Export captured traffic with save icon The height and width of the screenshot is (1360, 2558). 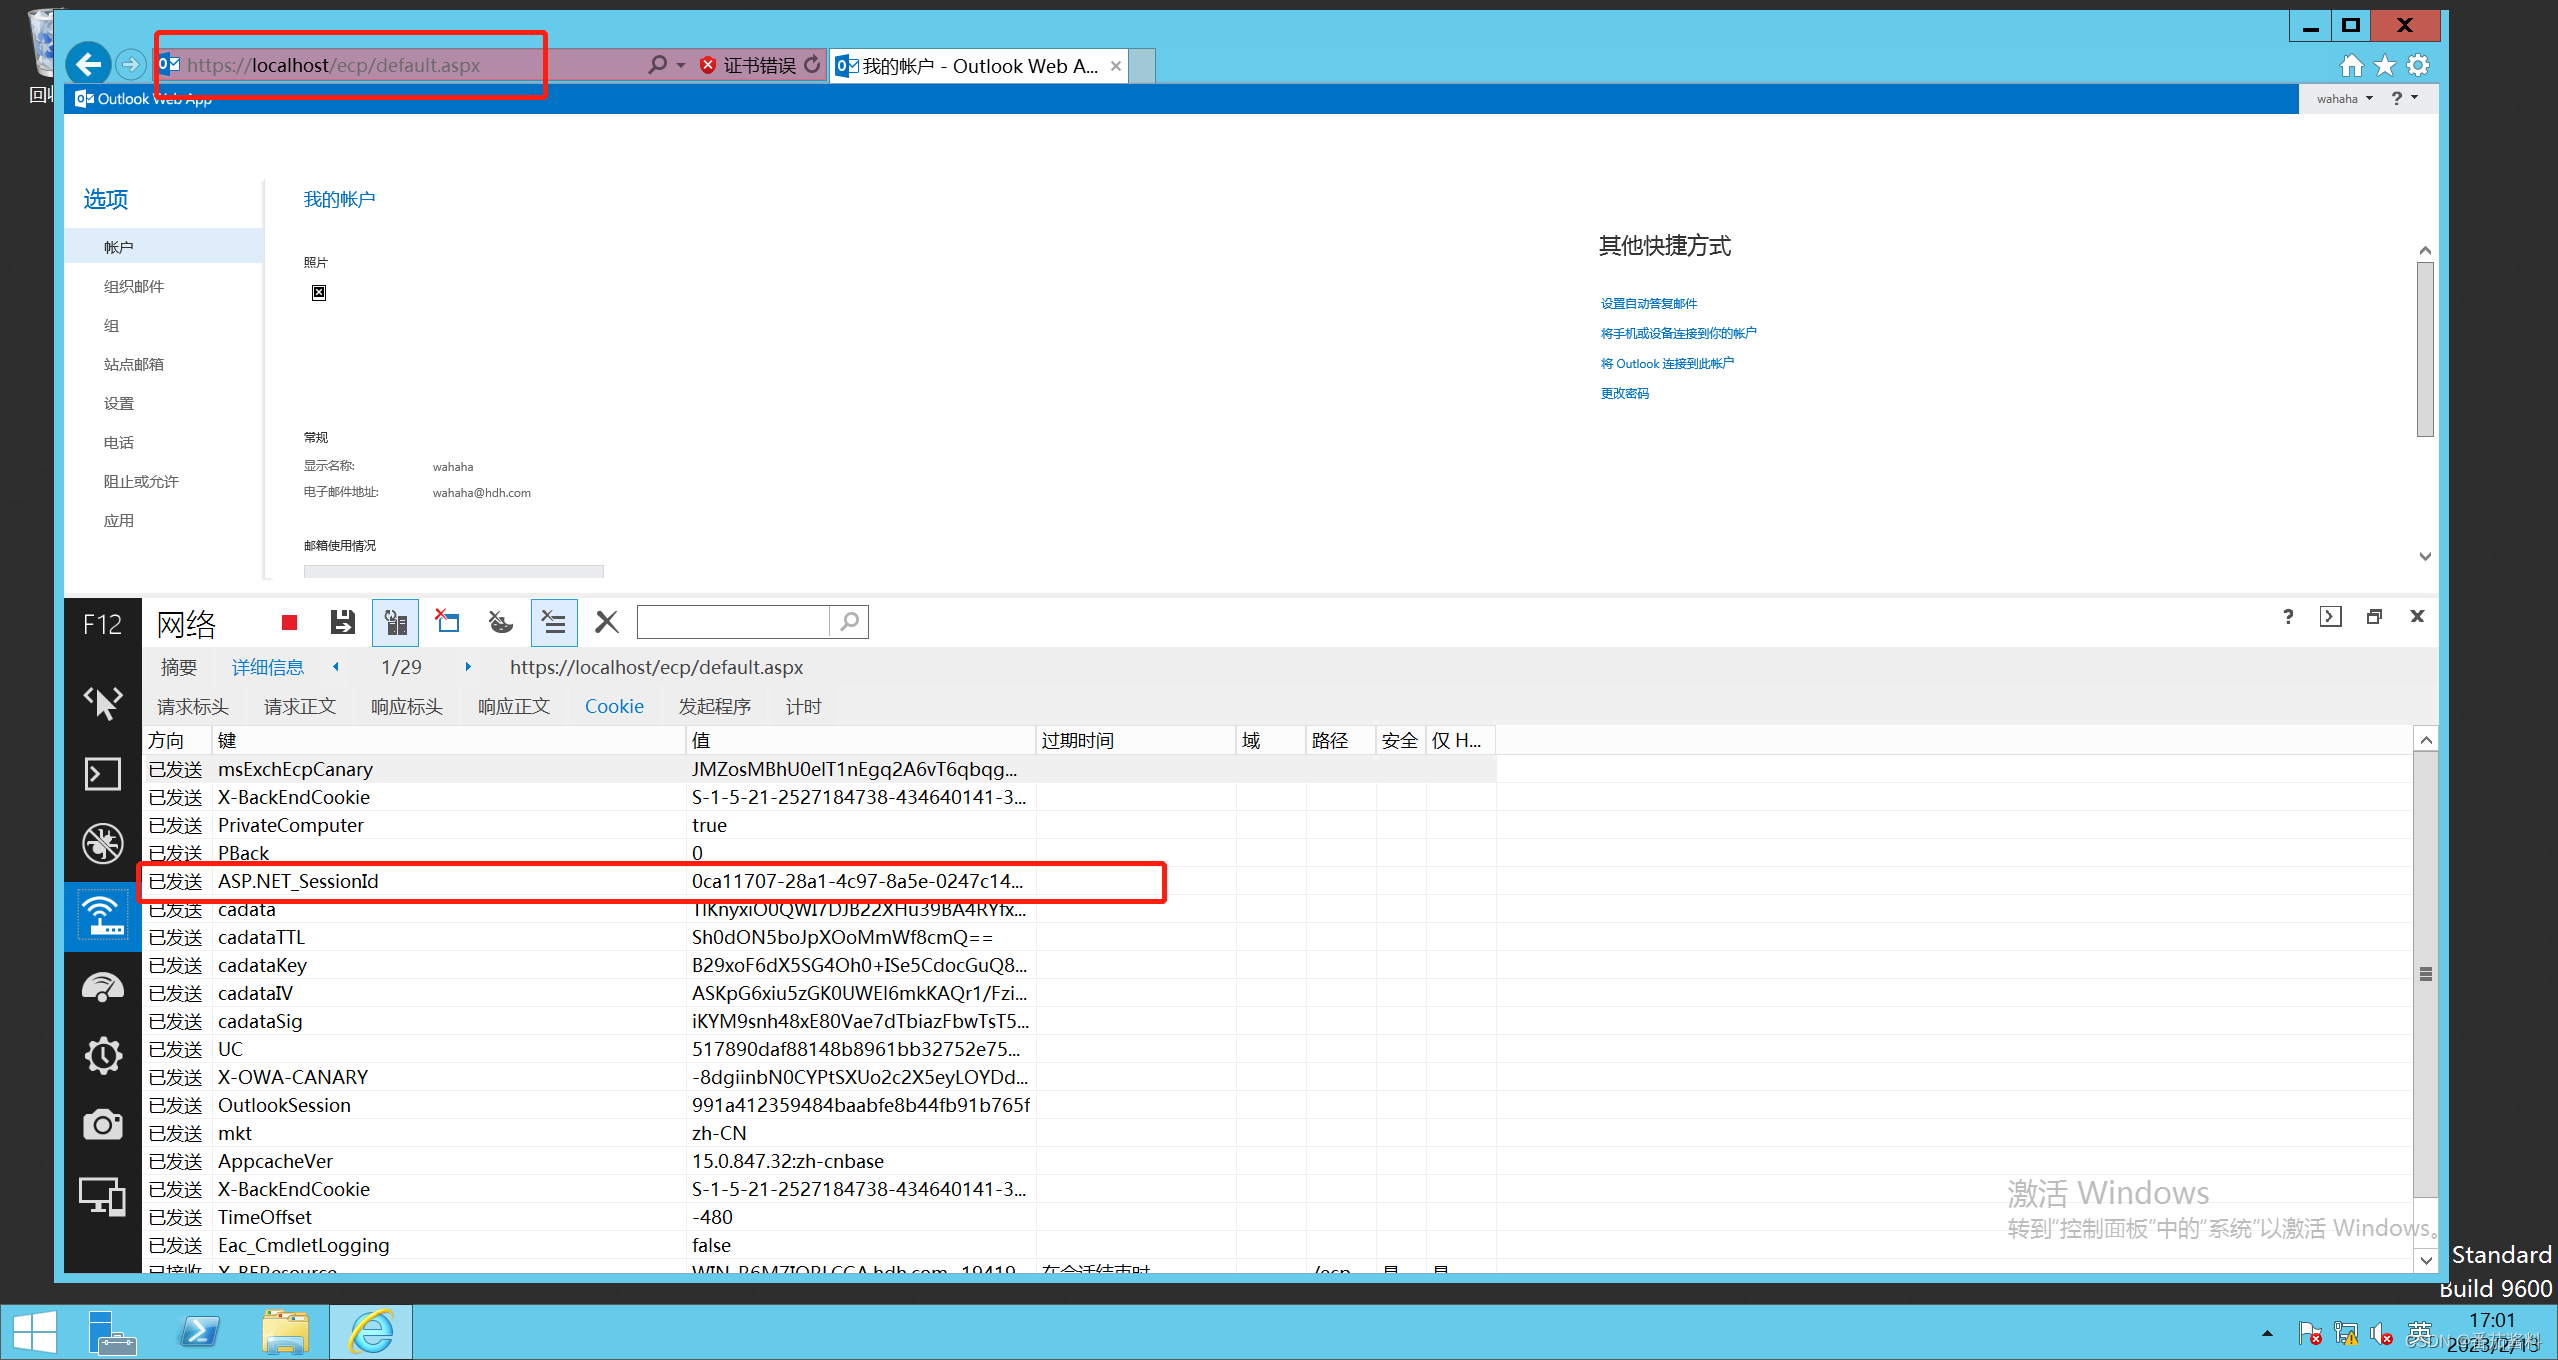coord(343,623)
